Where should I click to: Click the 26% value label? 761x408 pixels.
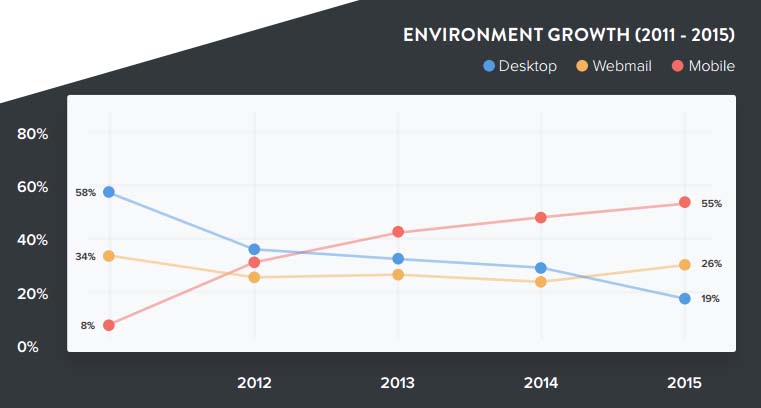click(711, 263)
